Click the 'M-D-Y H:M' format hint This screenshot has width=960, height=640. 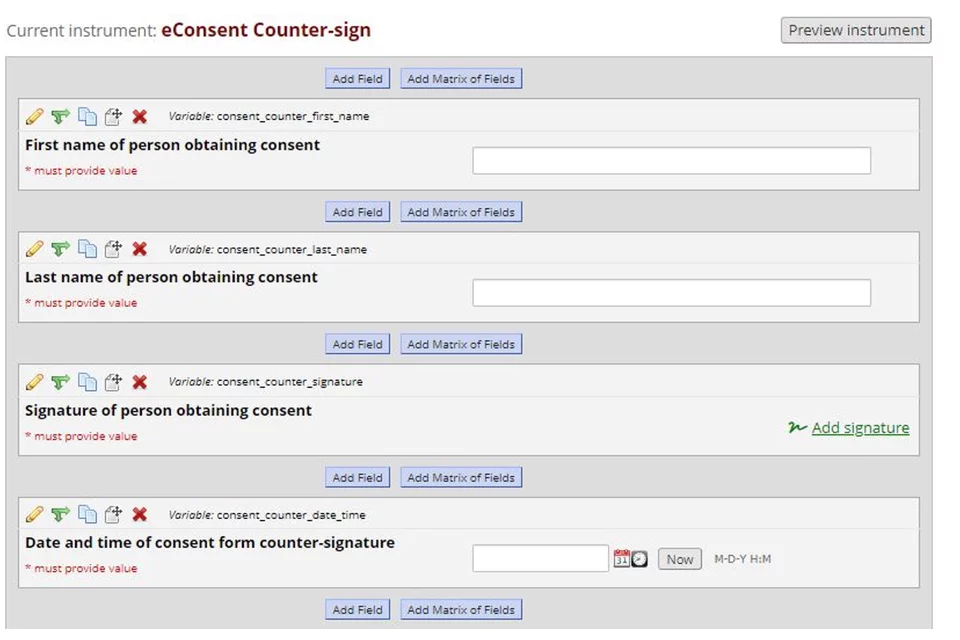pyautogui.click(x=742, y=559)
